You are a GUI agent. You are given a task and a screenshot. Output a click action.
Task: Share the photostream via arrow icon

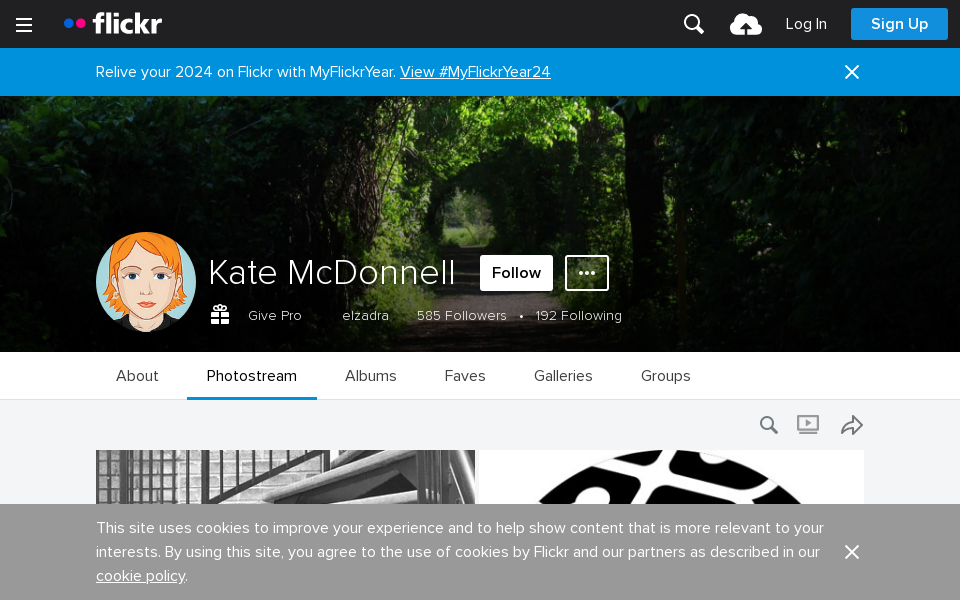click(851, 425)
